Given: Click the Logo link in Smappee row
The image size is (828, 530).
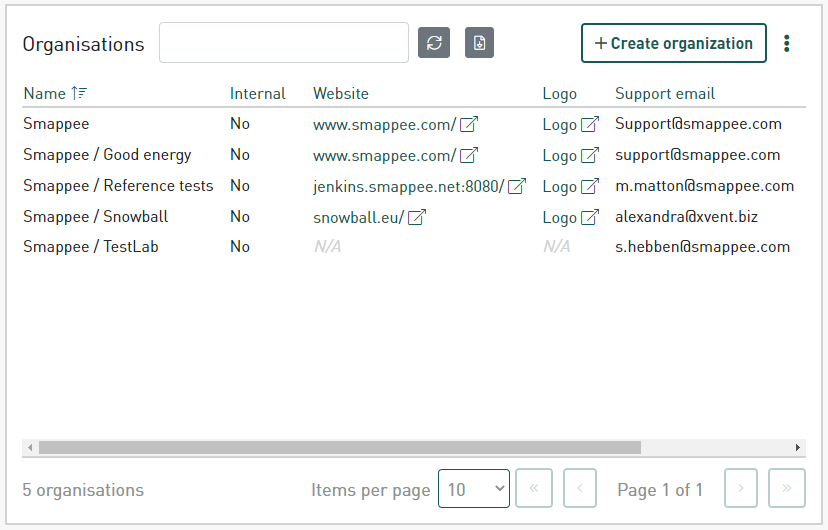Looking at the screenshot, I should [560, 125].
